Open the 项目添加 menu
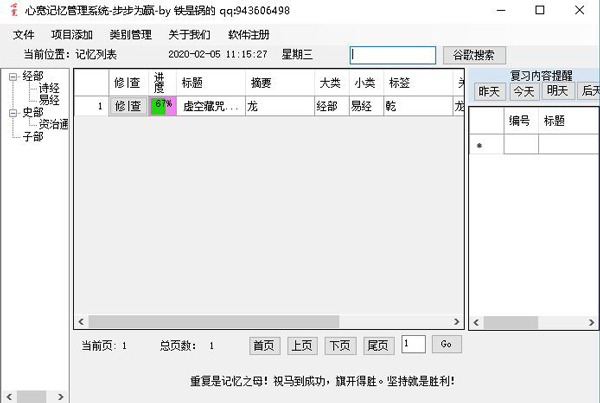 tap(71, 35)
